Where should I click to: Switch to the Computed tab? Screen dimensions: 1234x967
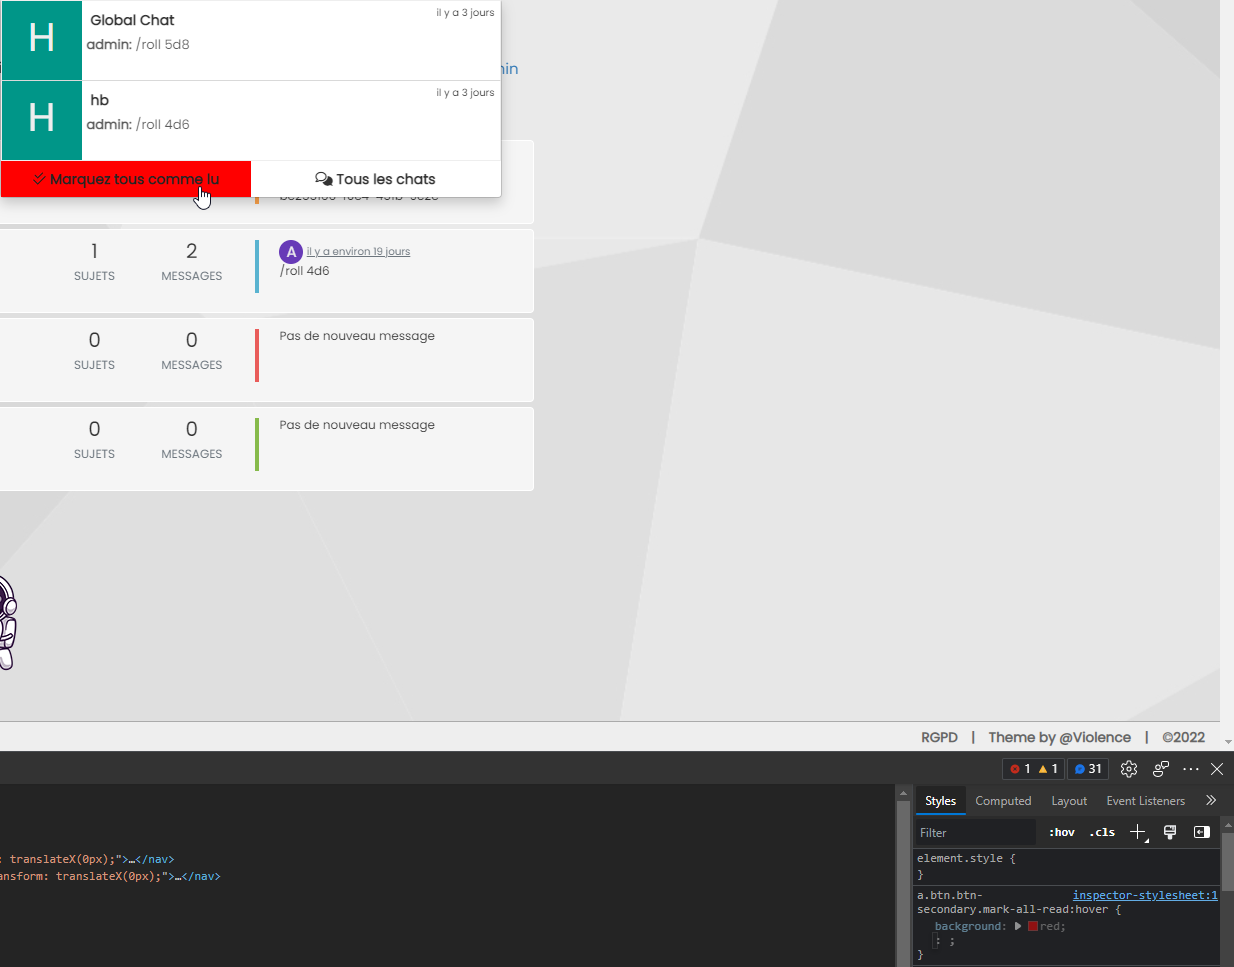click(x=1002, y=801)
